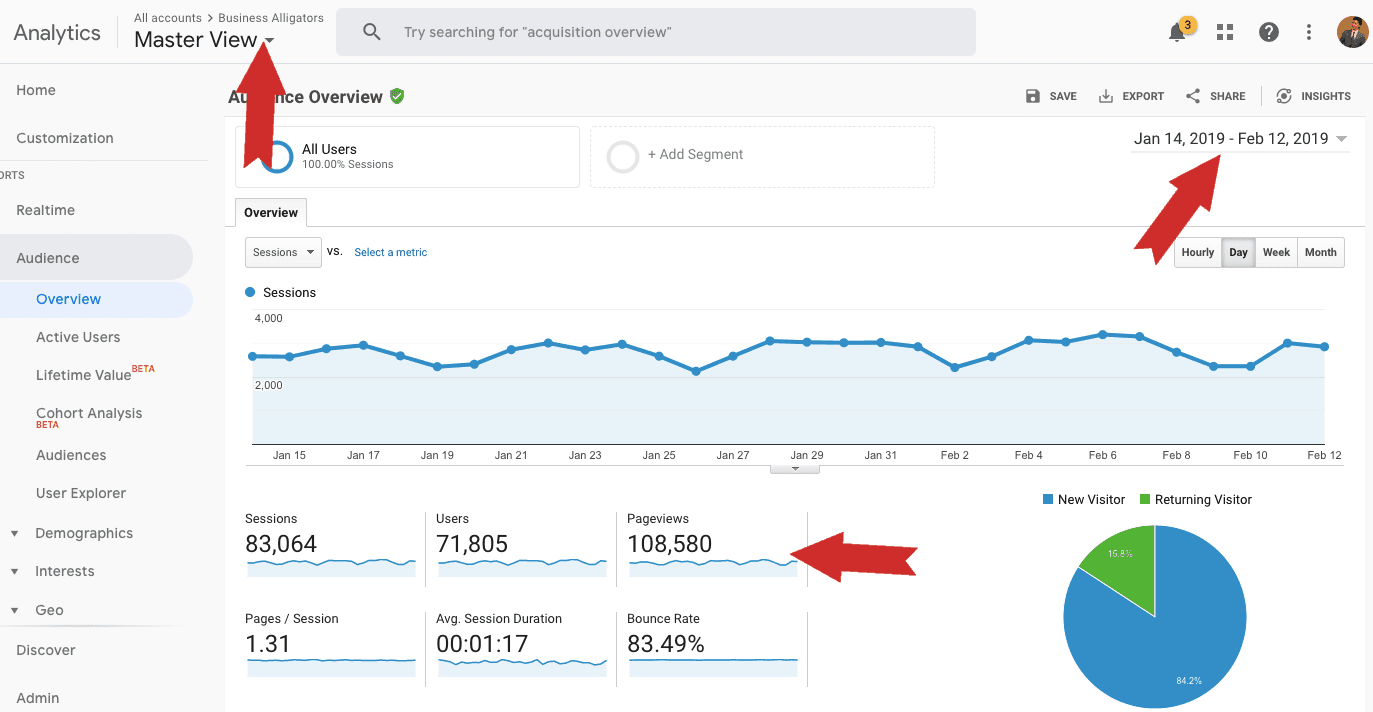The image size is (1373, 712).
Task: Click the Select a metric link
Action: [390, 253]
